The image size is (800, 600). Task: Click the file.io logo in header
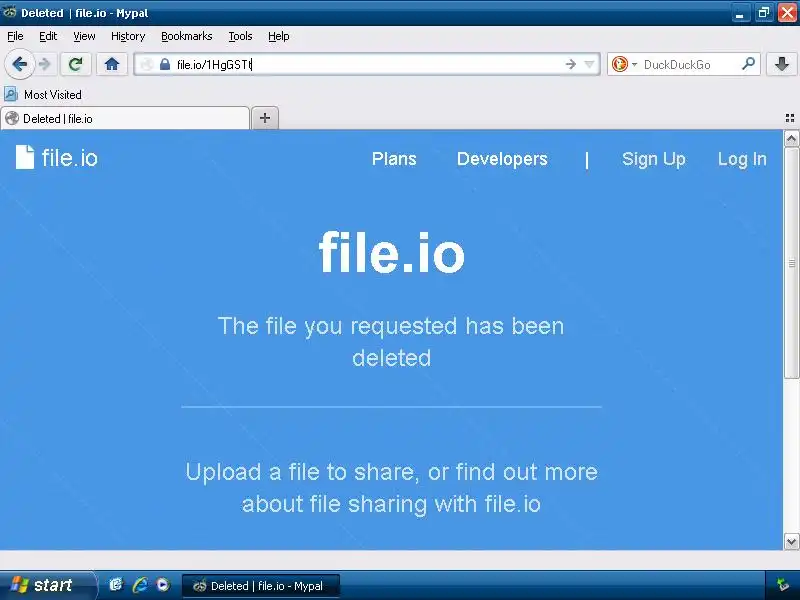tap(57, 158)
